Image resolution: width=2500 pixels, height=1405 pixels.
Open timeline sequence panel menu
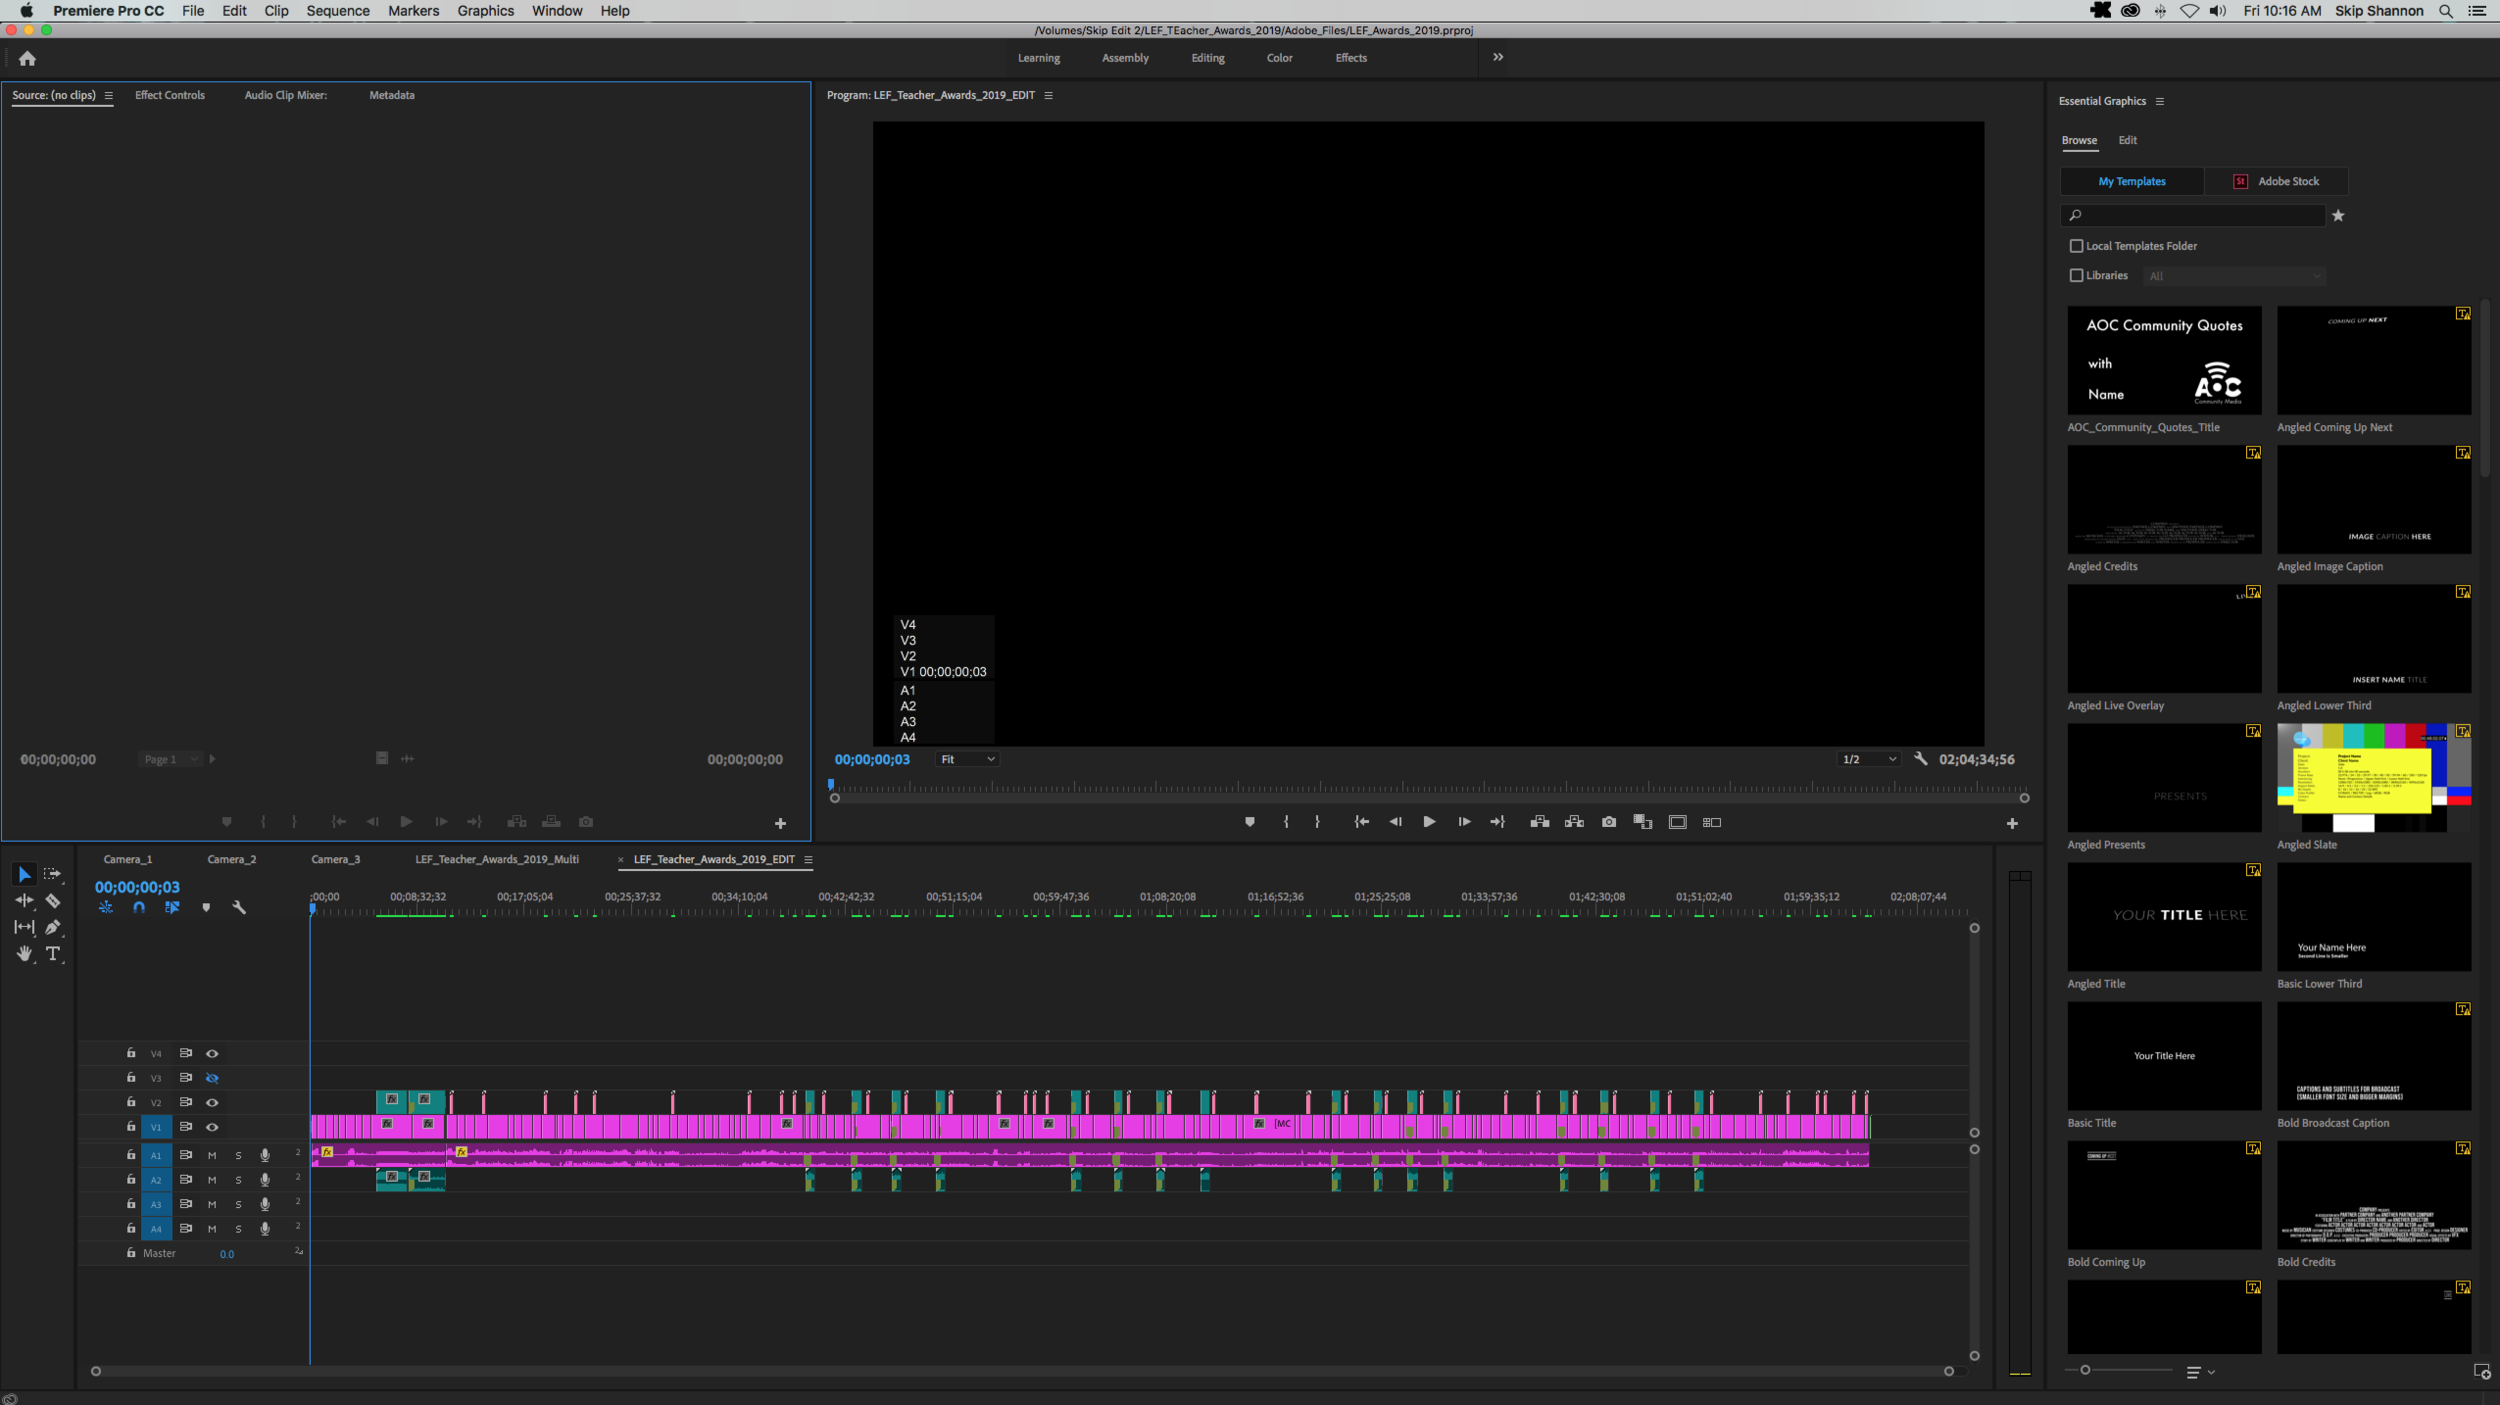(x=808, y=859)
